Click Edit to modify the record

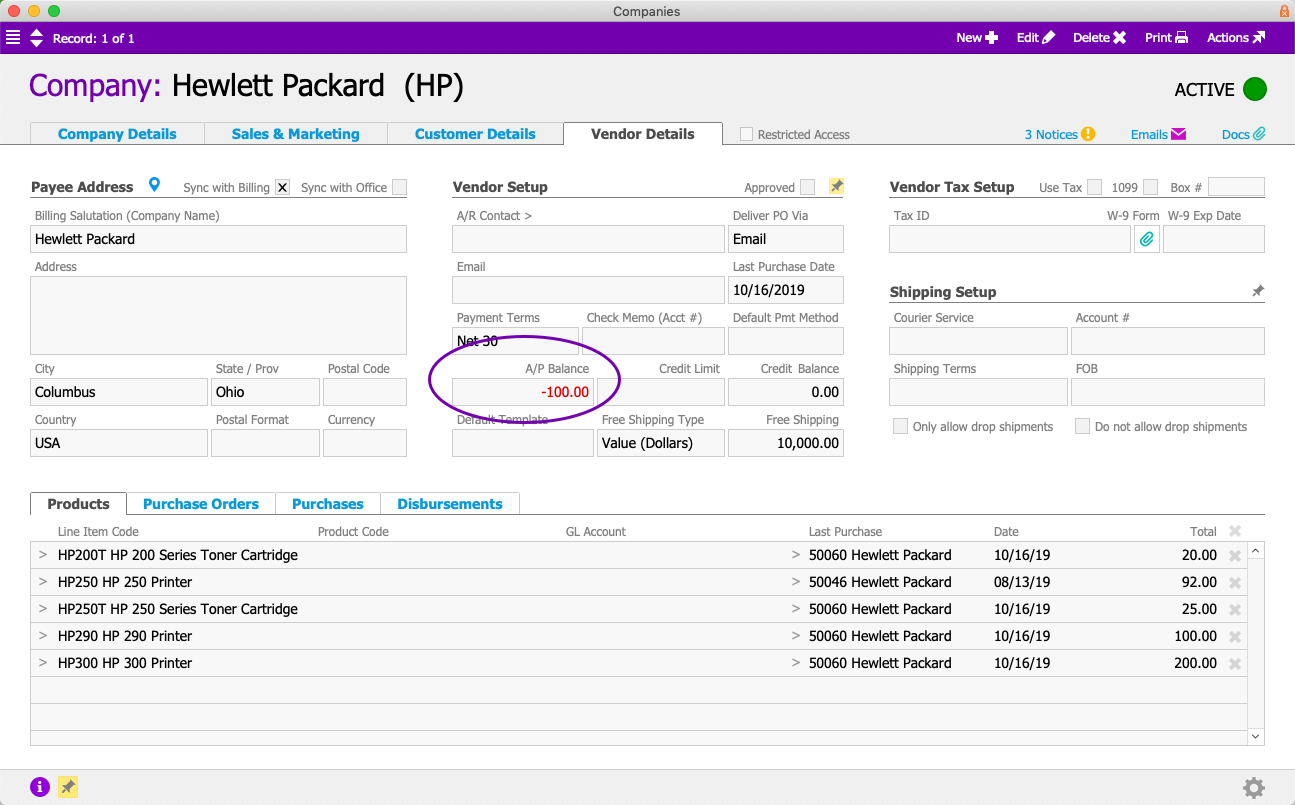(x=1036, y=38)
